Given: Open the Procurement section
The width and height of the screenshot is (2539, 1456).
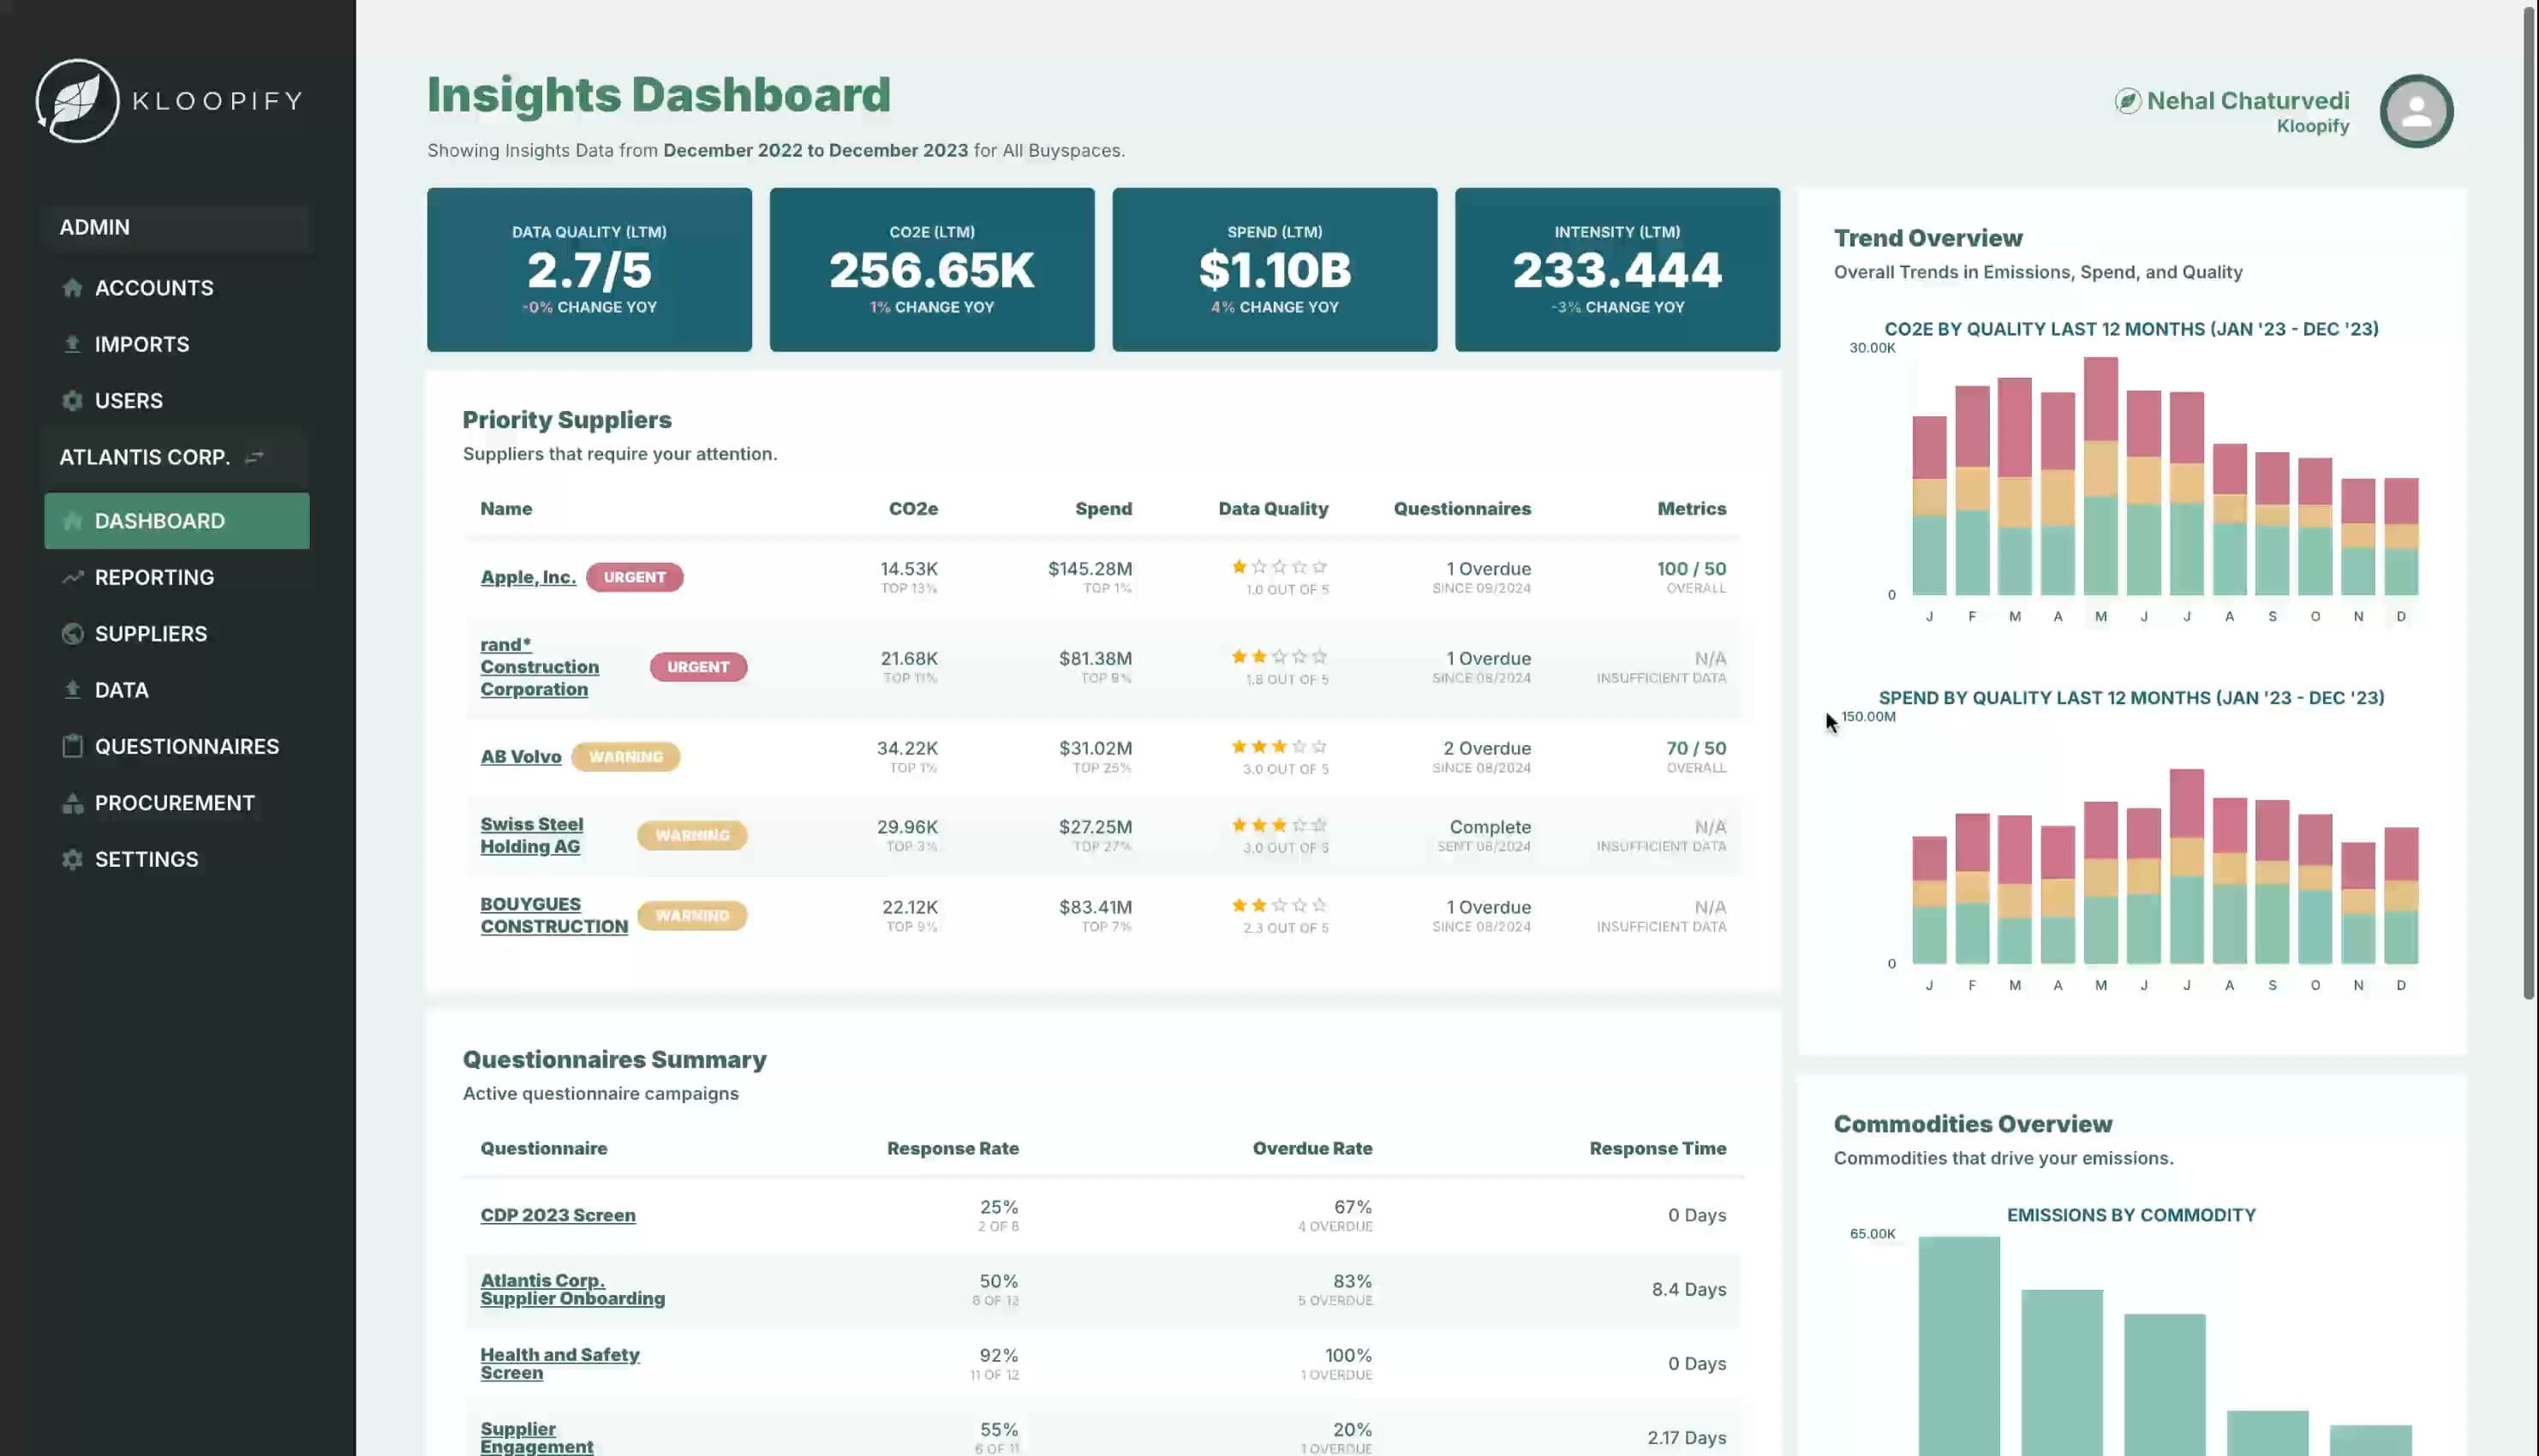Looking at the screenshot, I should [x=177, y=803].
